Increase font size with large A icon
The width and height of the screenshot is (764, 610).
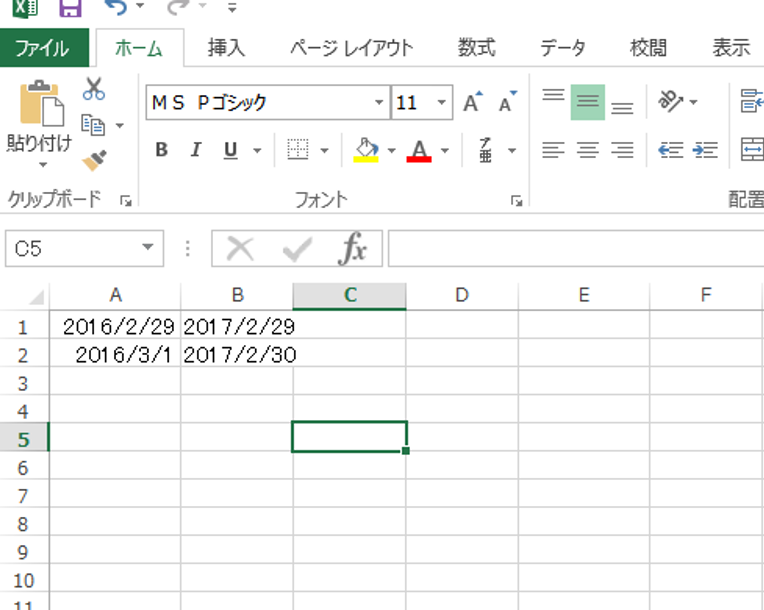473,101
